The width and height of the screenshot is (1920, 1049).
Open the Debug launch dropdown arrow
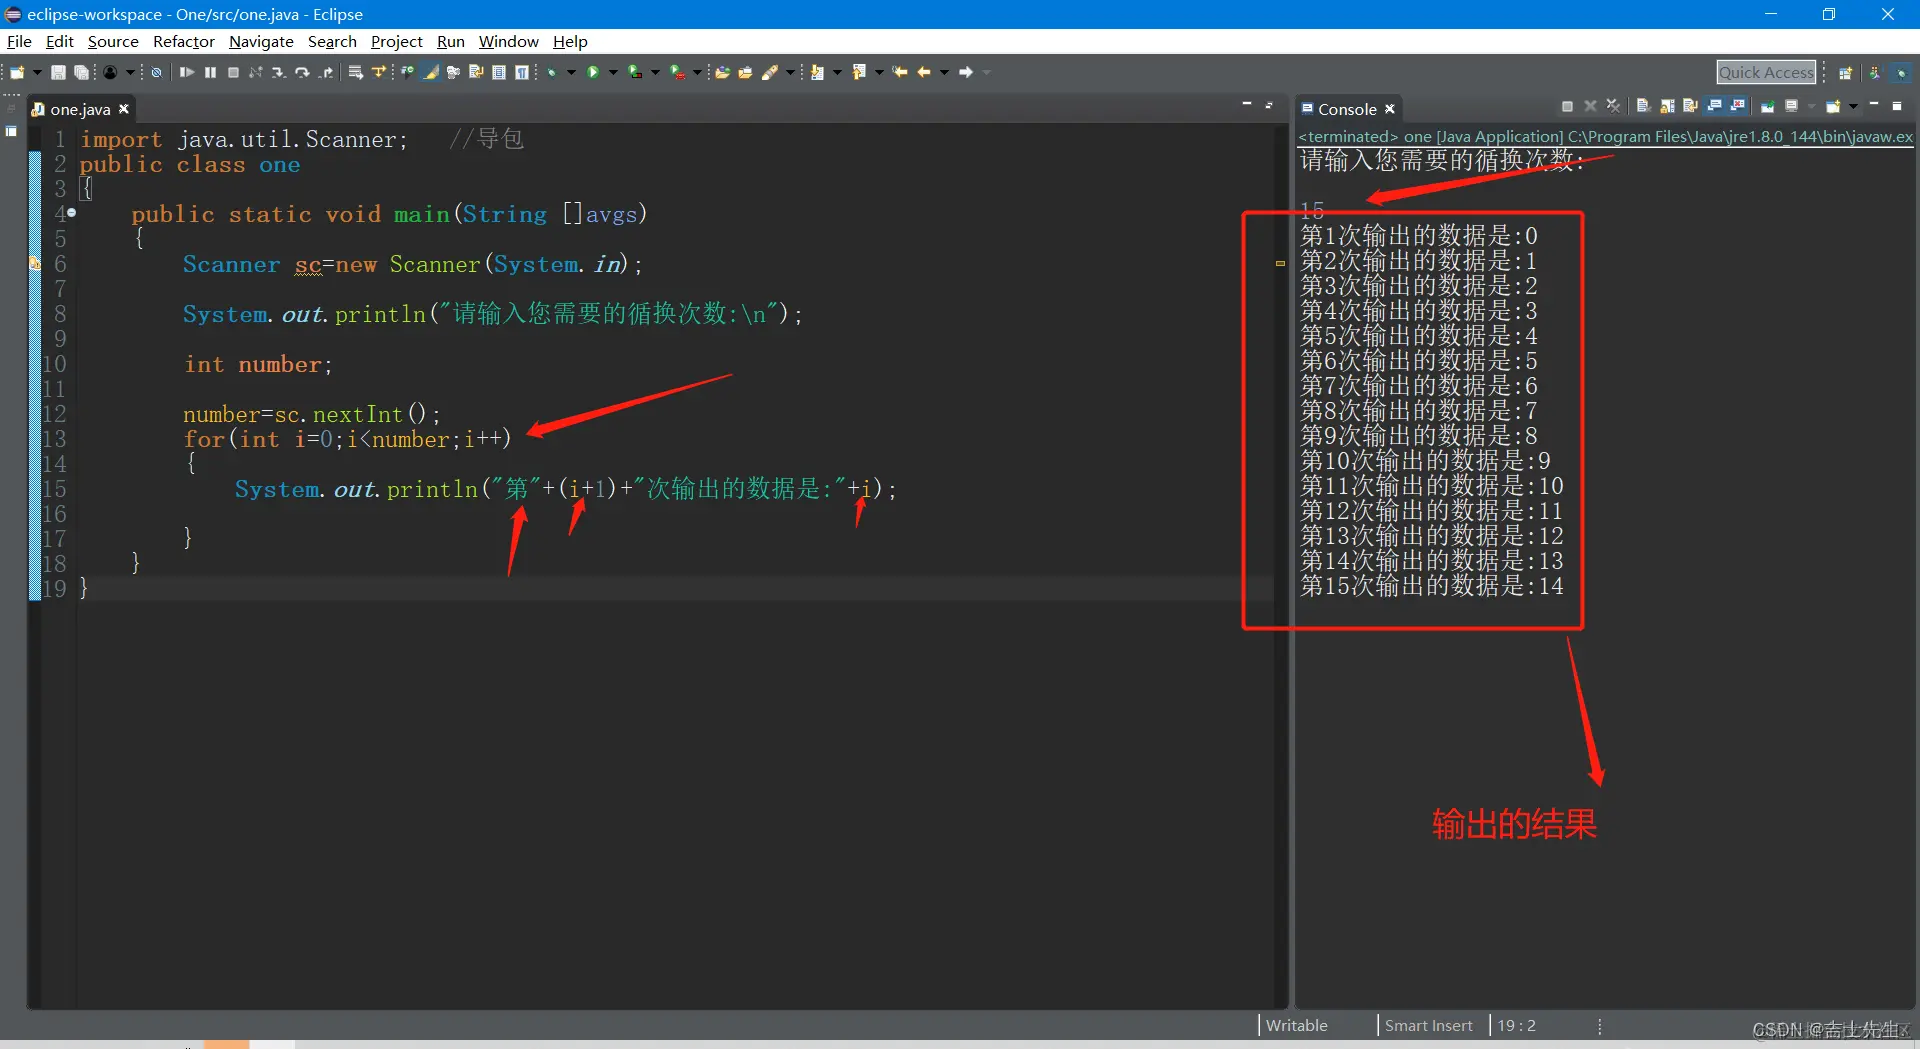coord(571,72)
